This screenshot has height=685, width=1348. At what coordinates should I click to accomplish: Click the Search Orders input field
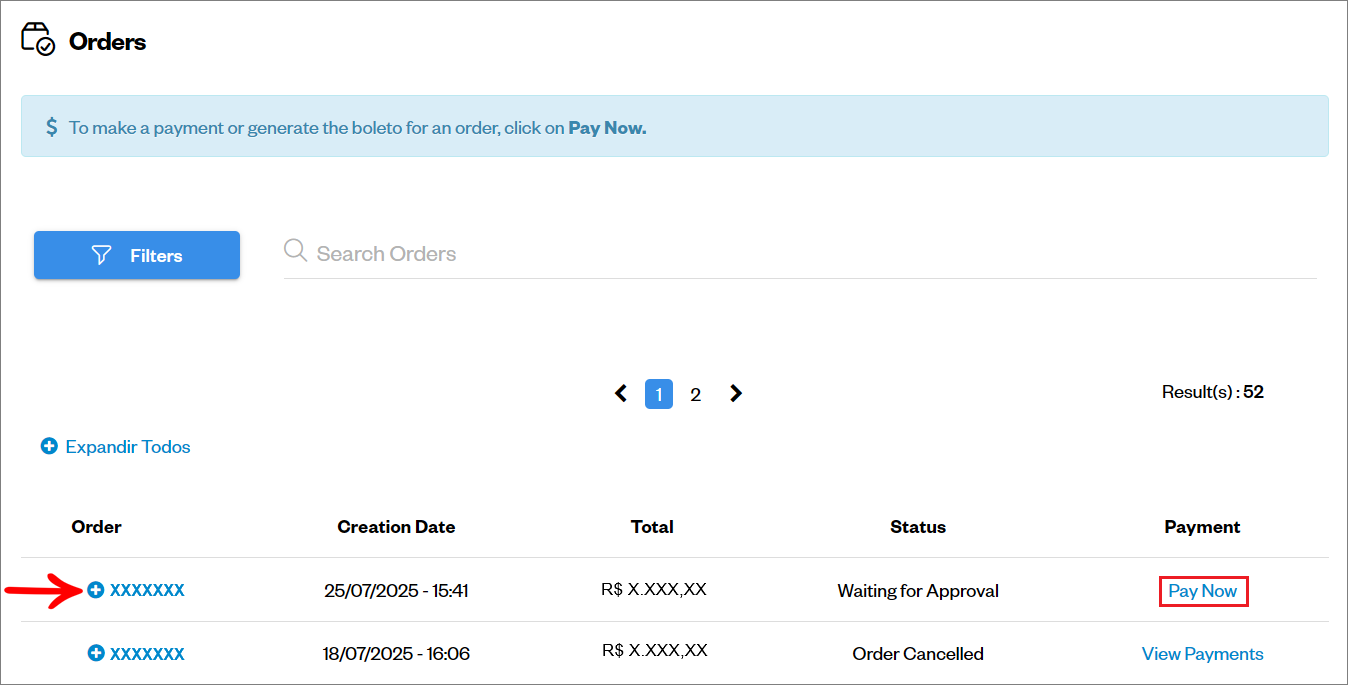(800, 254)
